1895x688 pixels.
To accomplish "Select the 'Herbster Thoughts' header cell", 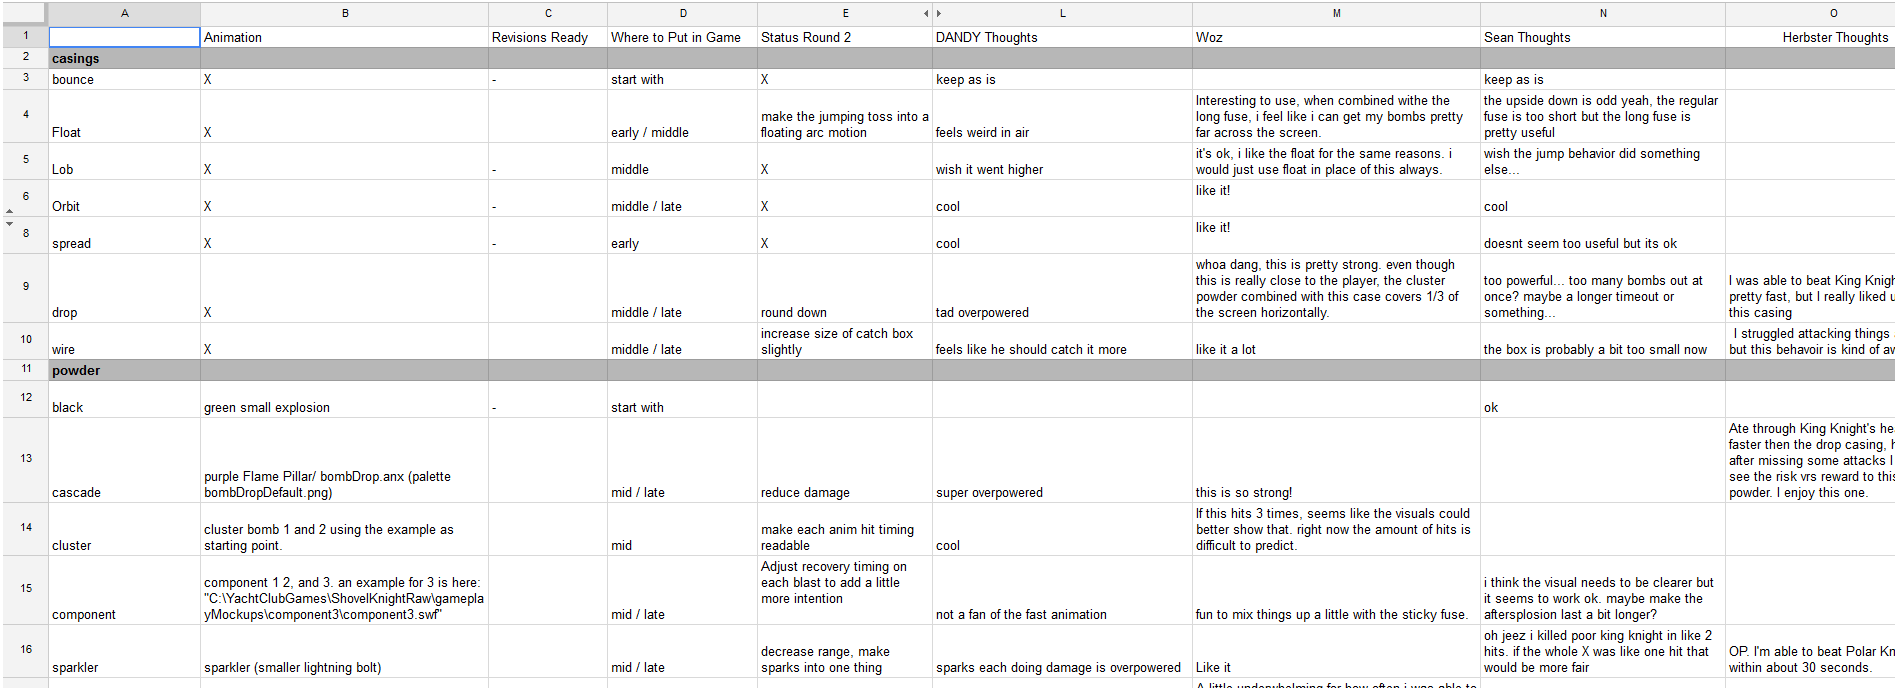I will click(x=1809, y=37).
